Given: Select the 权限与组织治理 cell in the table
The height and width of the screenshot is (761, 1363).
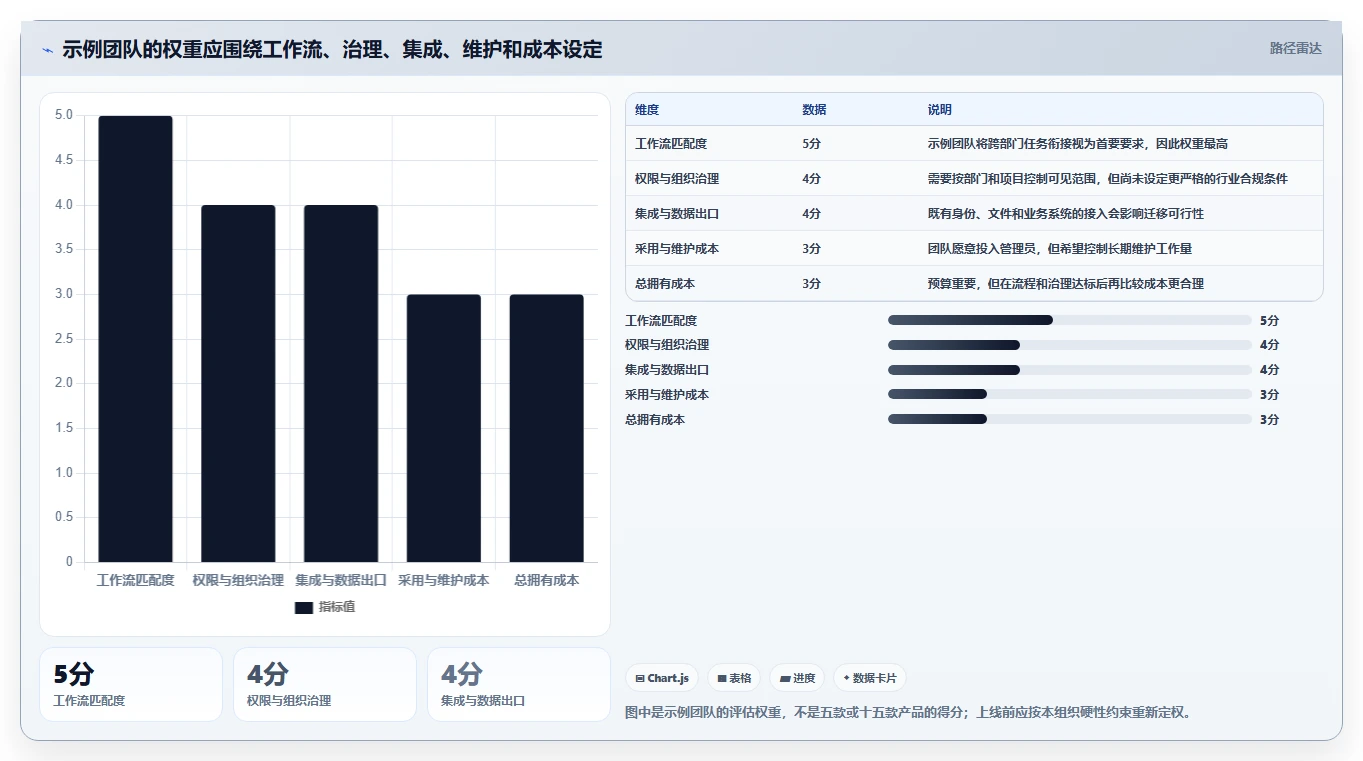Looking at the screenshot, I should click(677, 179).
